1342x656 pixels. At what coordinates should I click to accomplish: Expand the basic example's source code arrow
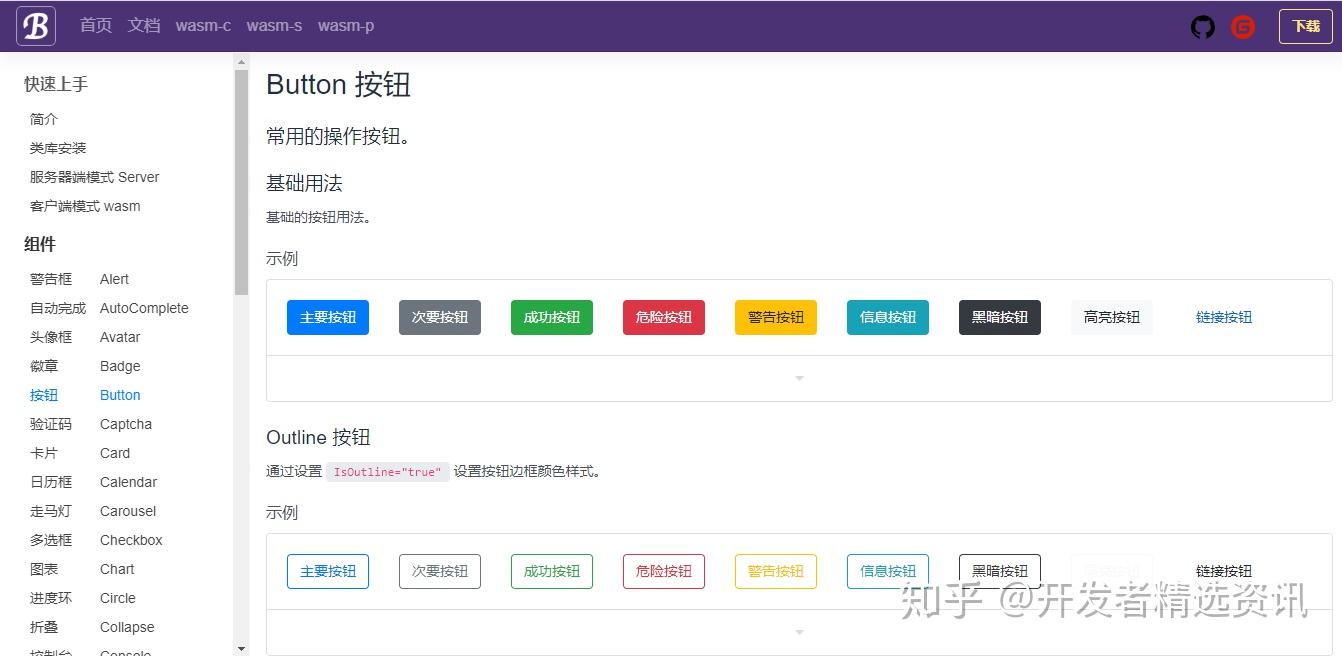point(798,378)
